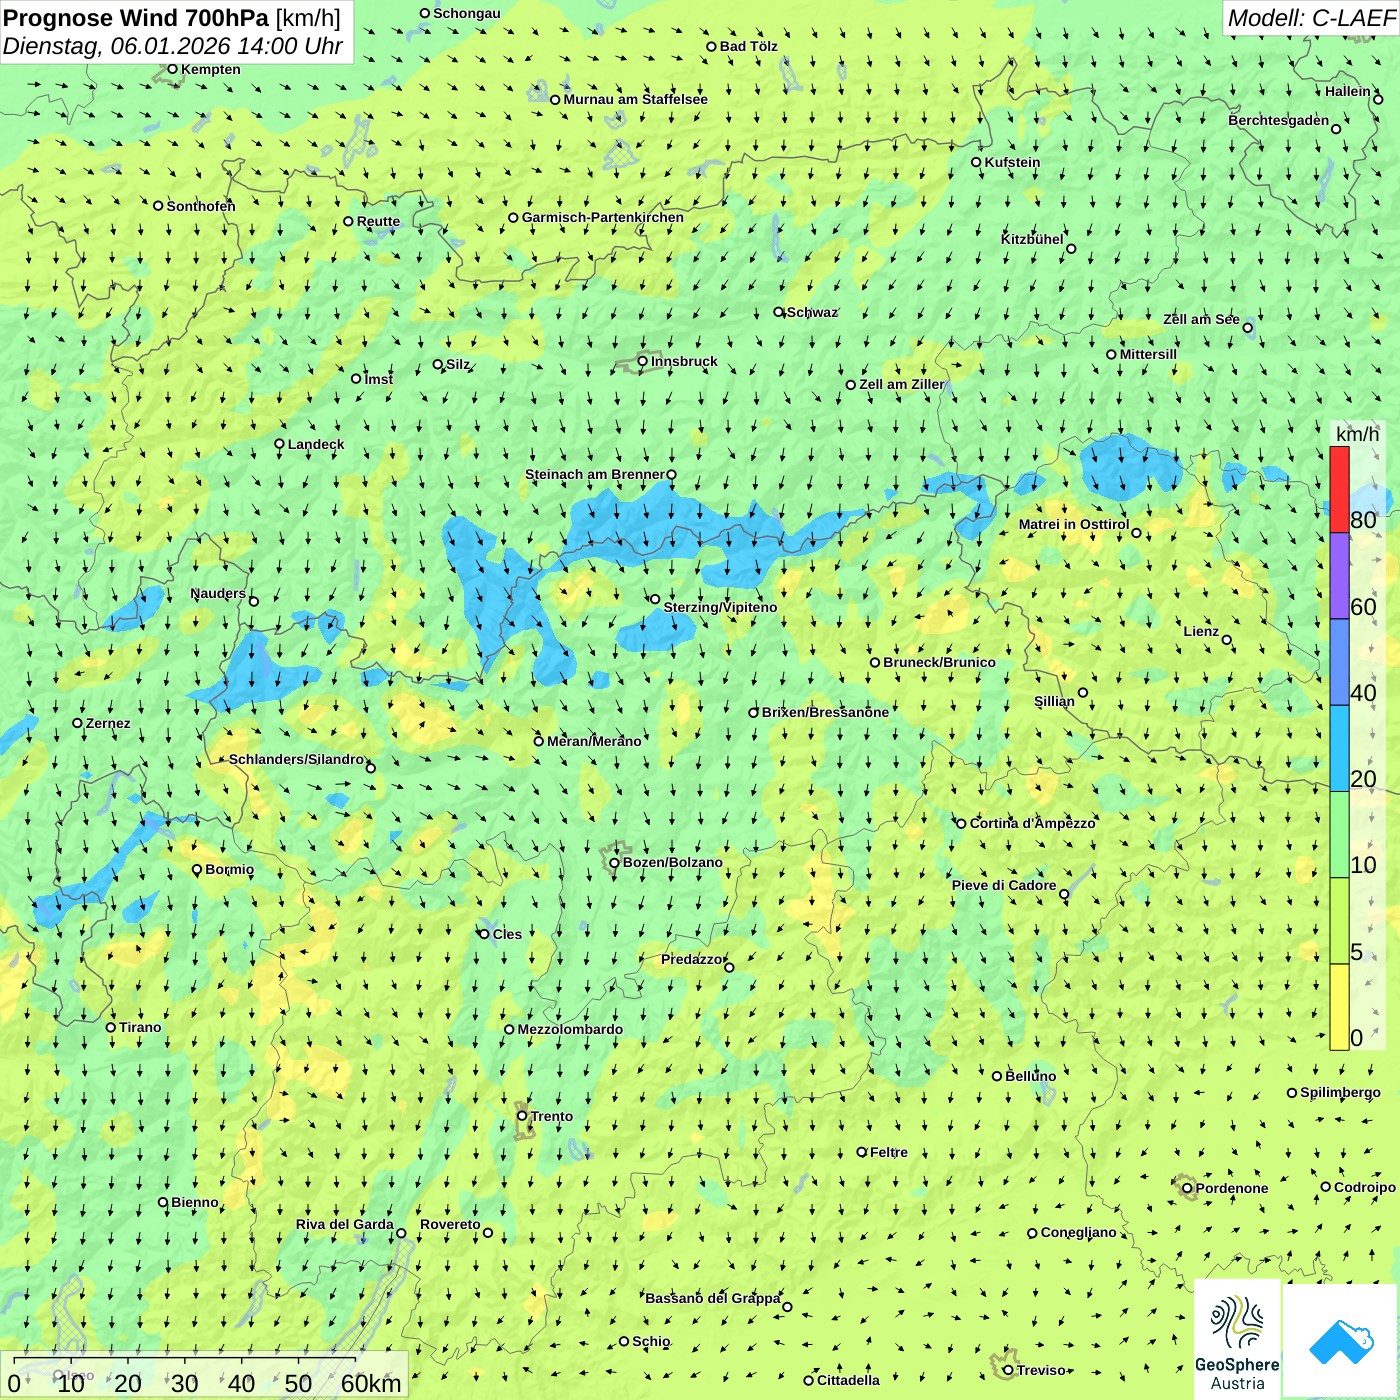The width and height of the screenshot is (1400, 1400).
Task: Click the Predazzo label
Action: (x=691, y=959)
